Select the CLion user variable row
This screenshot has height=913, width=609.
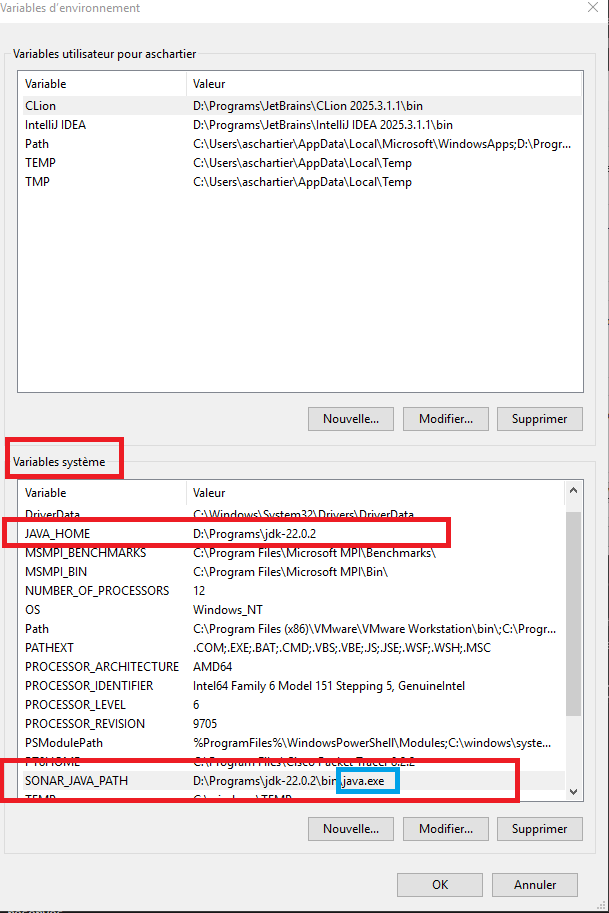coord(300,106)
